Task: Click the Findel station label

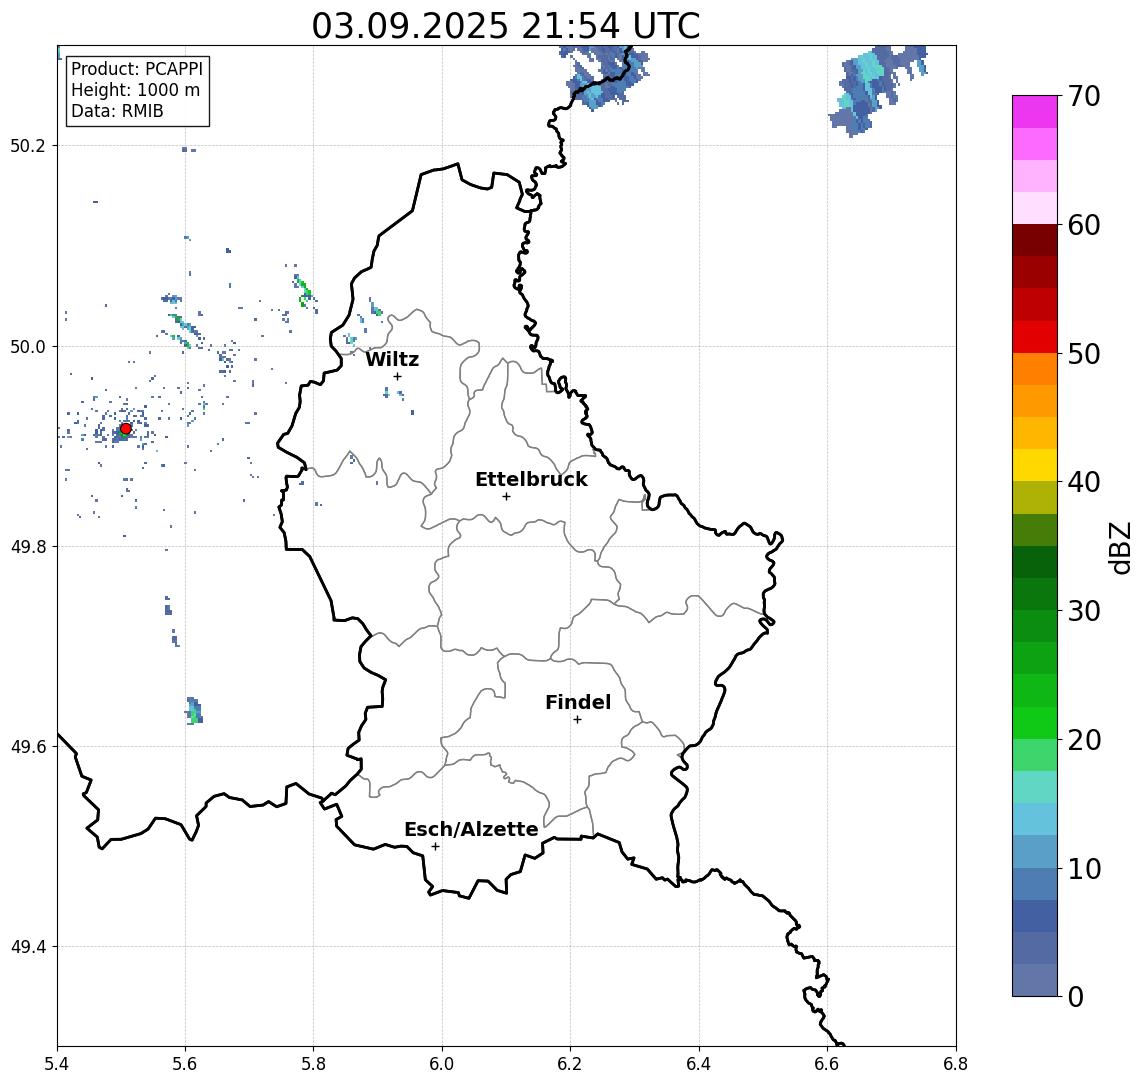Action: click(578, 702)
